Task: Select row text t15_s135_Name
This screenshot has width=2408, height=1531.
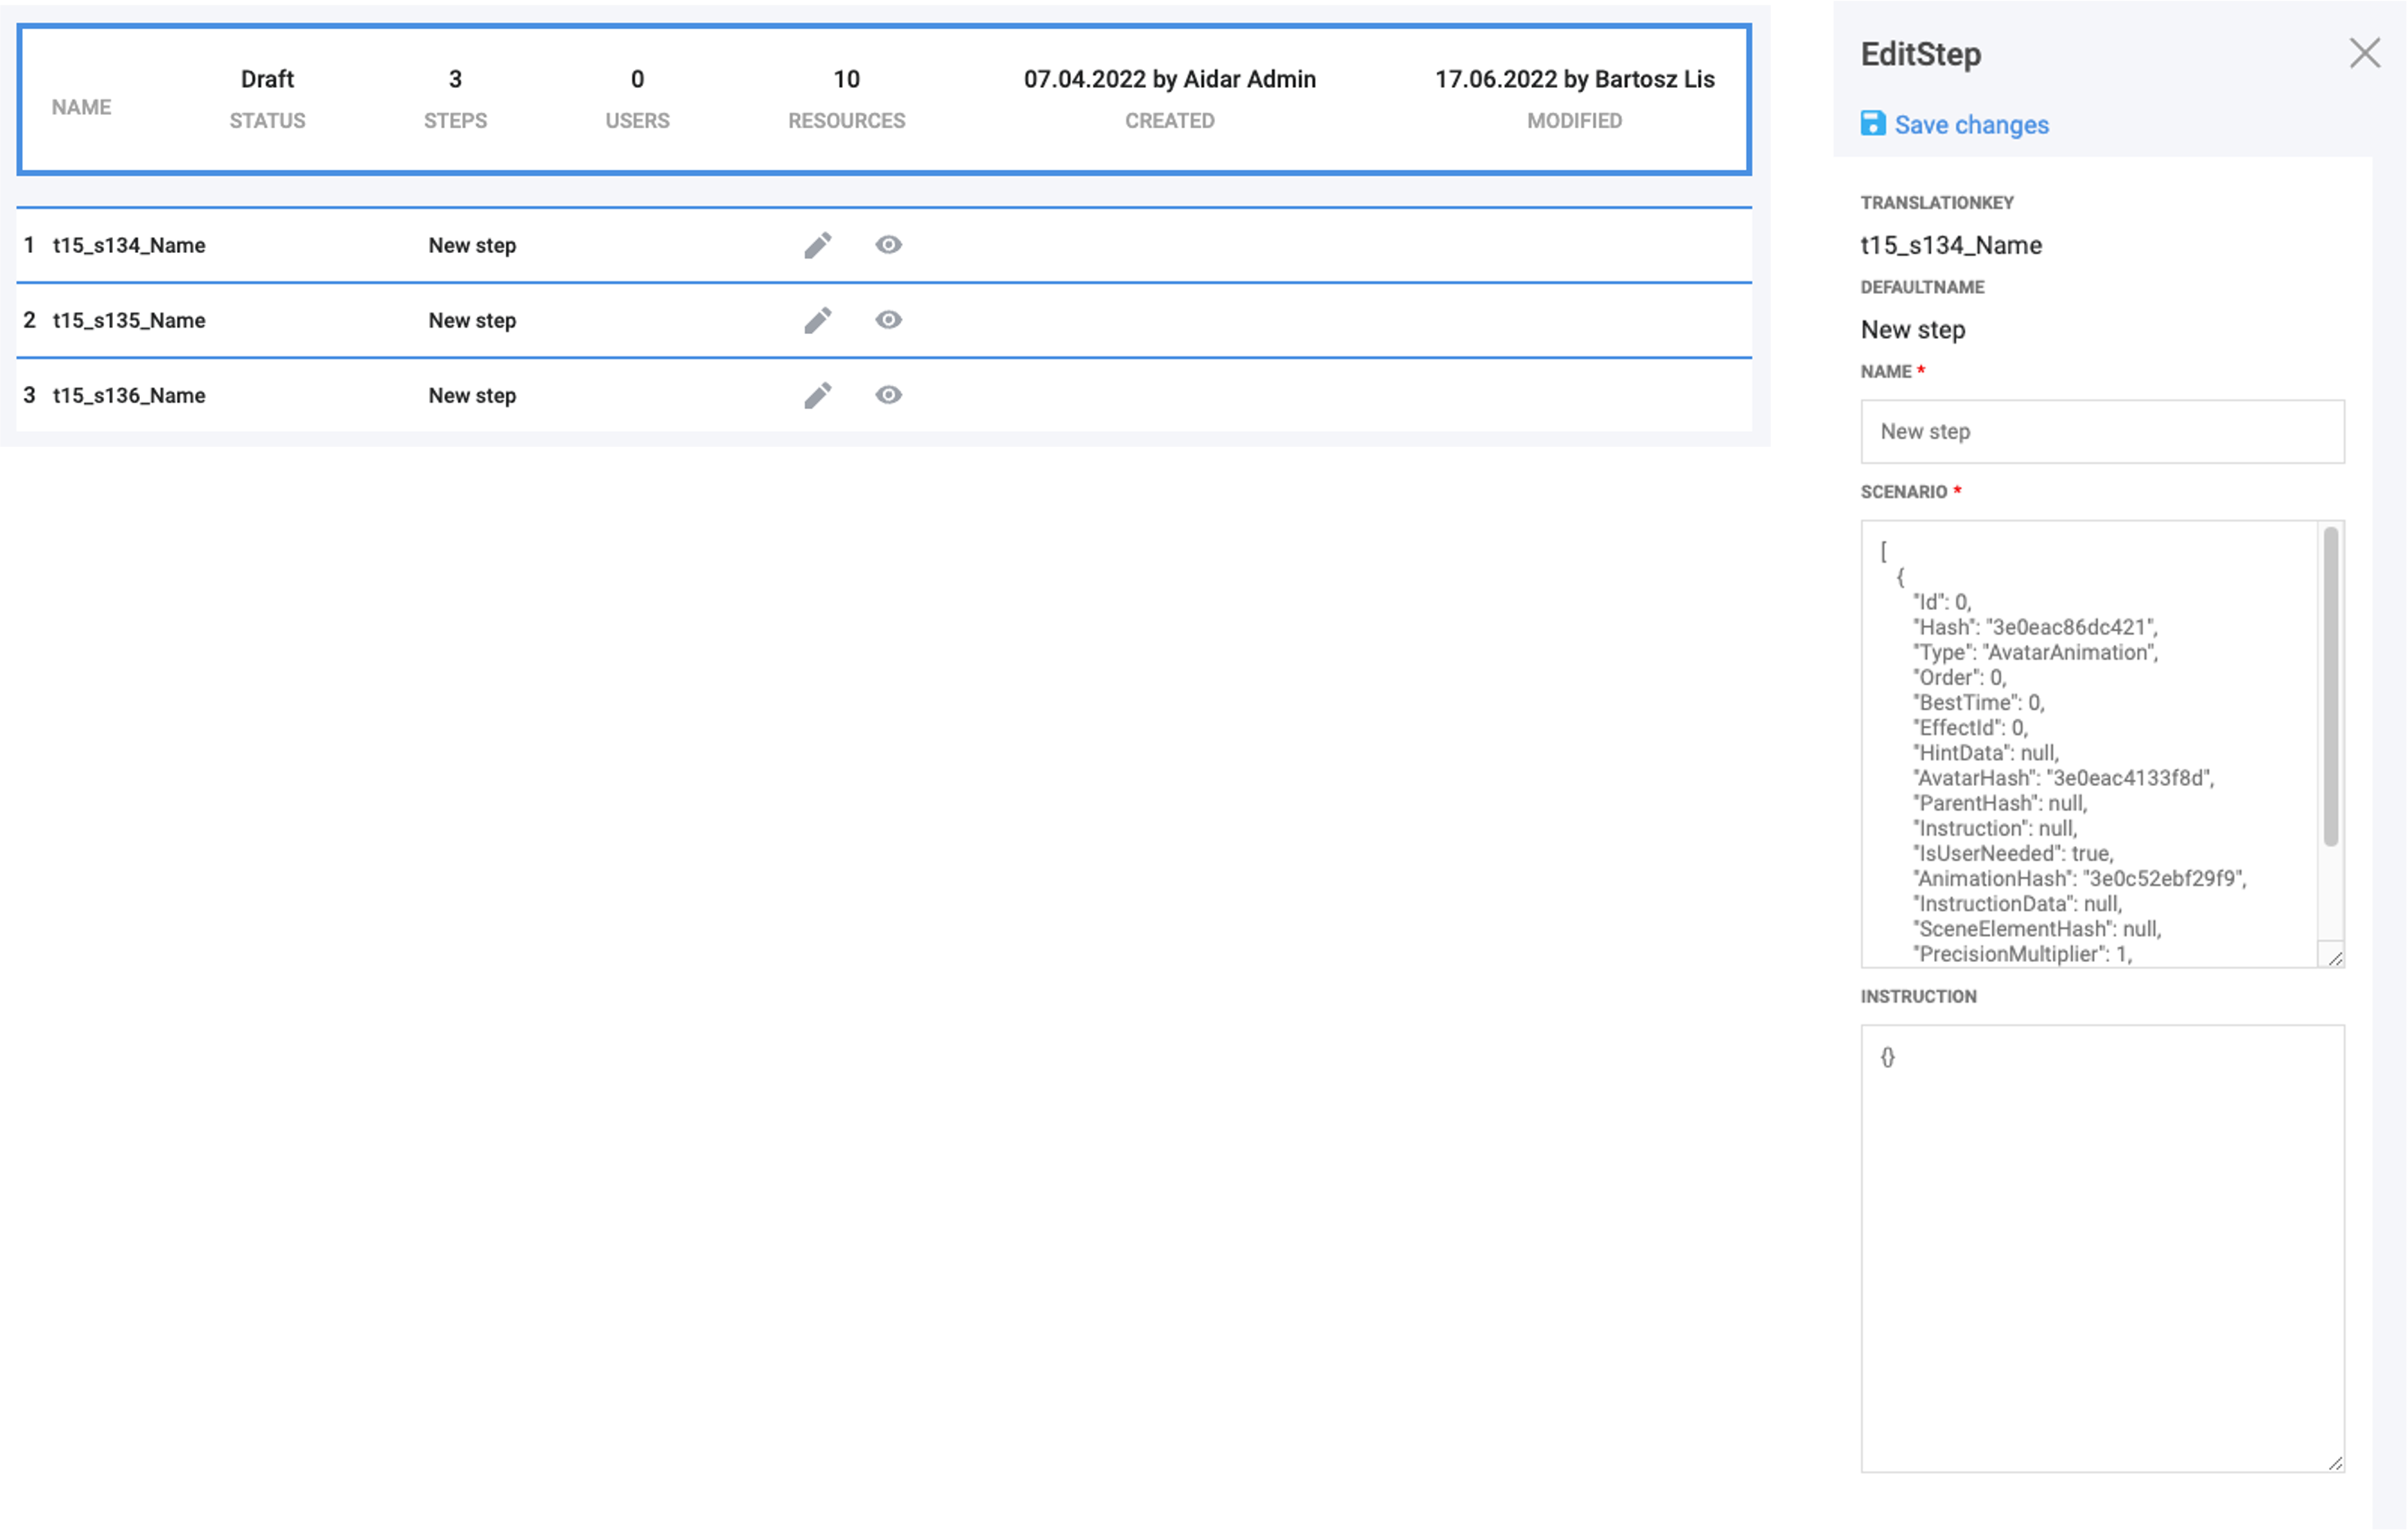Action: click(x=129, y=320)
